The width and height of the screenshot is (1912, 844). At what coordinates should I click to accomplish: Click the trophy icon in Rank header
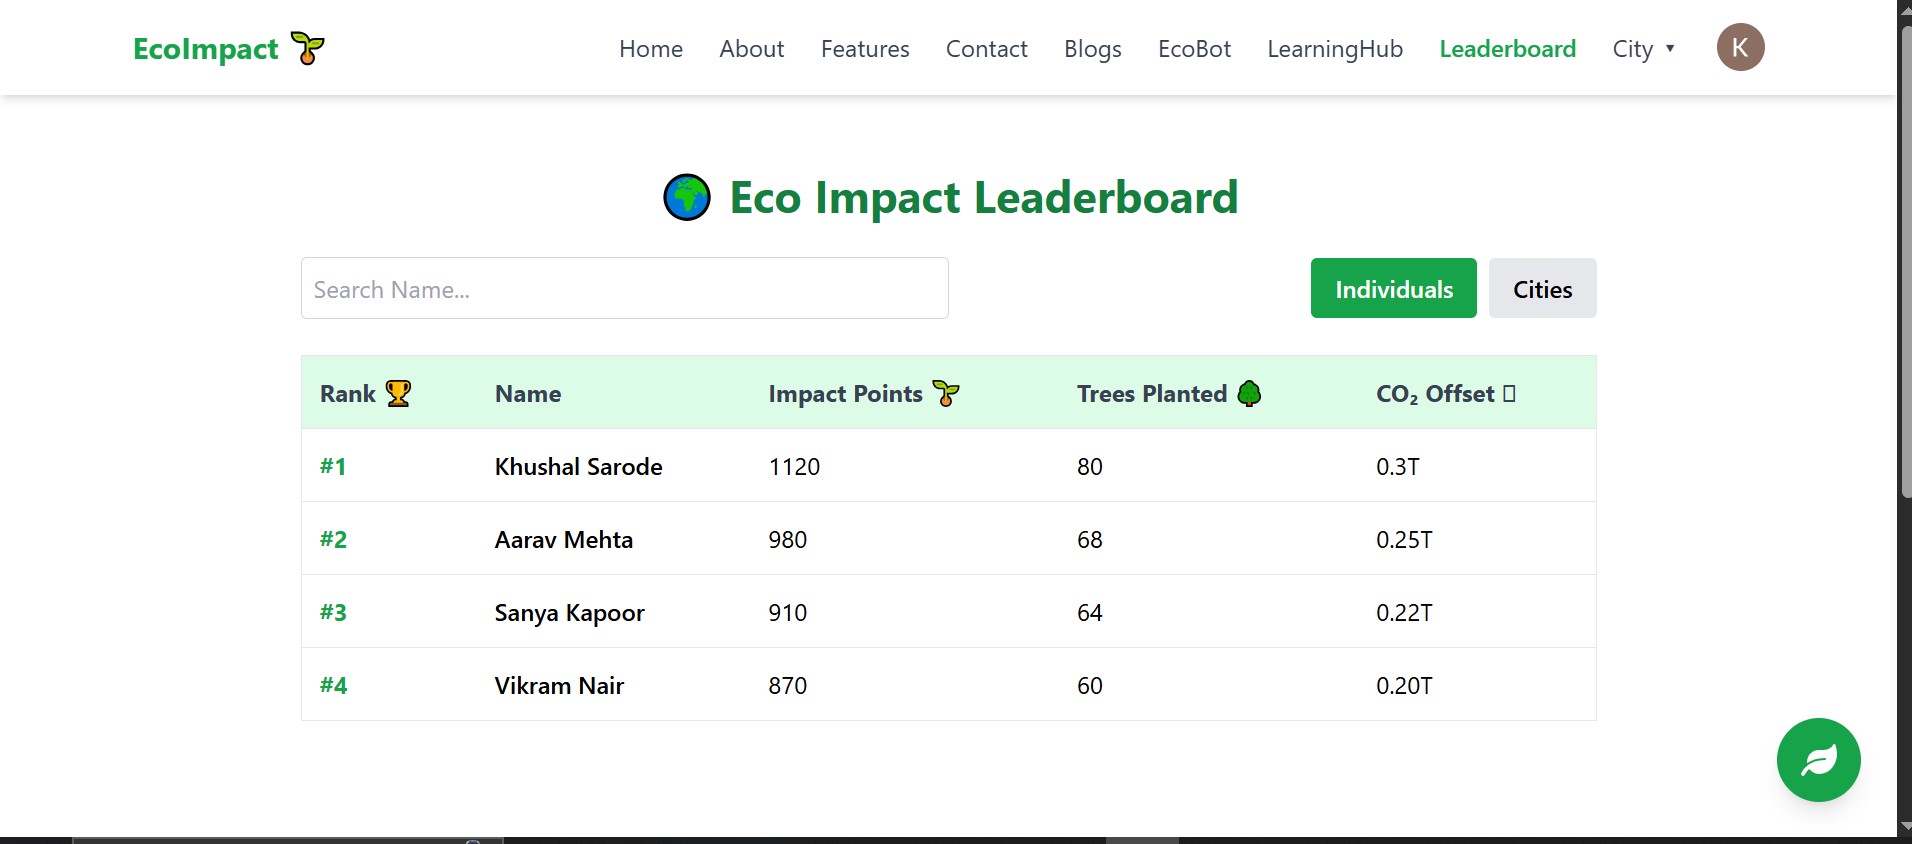pyautogui.click(x=398, y=394)
